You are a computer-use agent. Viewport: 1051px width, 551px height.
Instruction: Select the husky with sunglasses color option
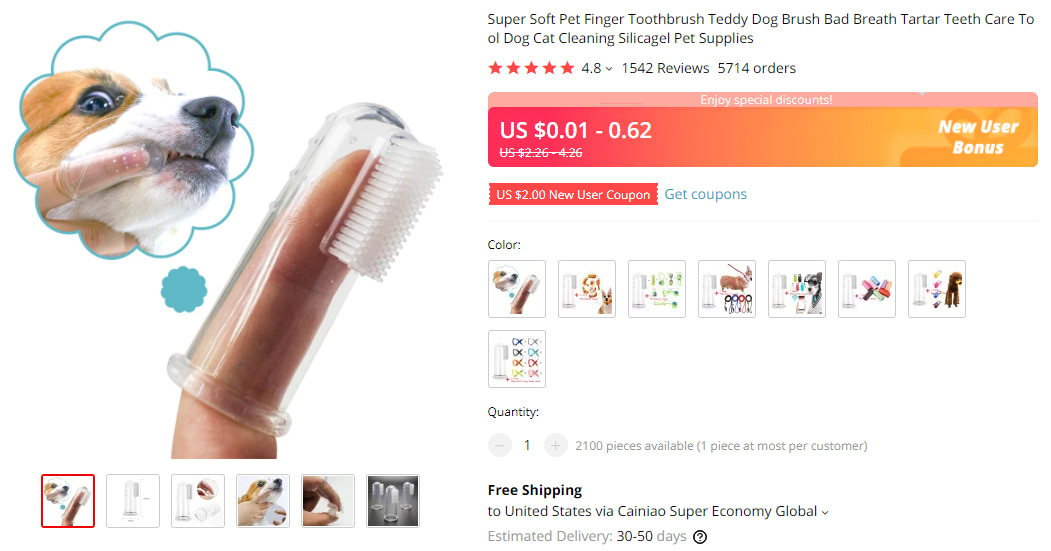pos(797,289)
